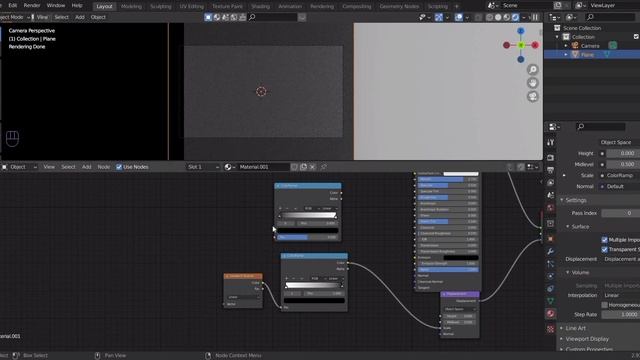The height and width of the screenshot is (360, 640).
Task: Open the Object Mode dropdown
Action: click(16, 17)
